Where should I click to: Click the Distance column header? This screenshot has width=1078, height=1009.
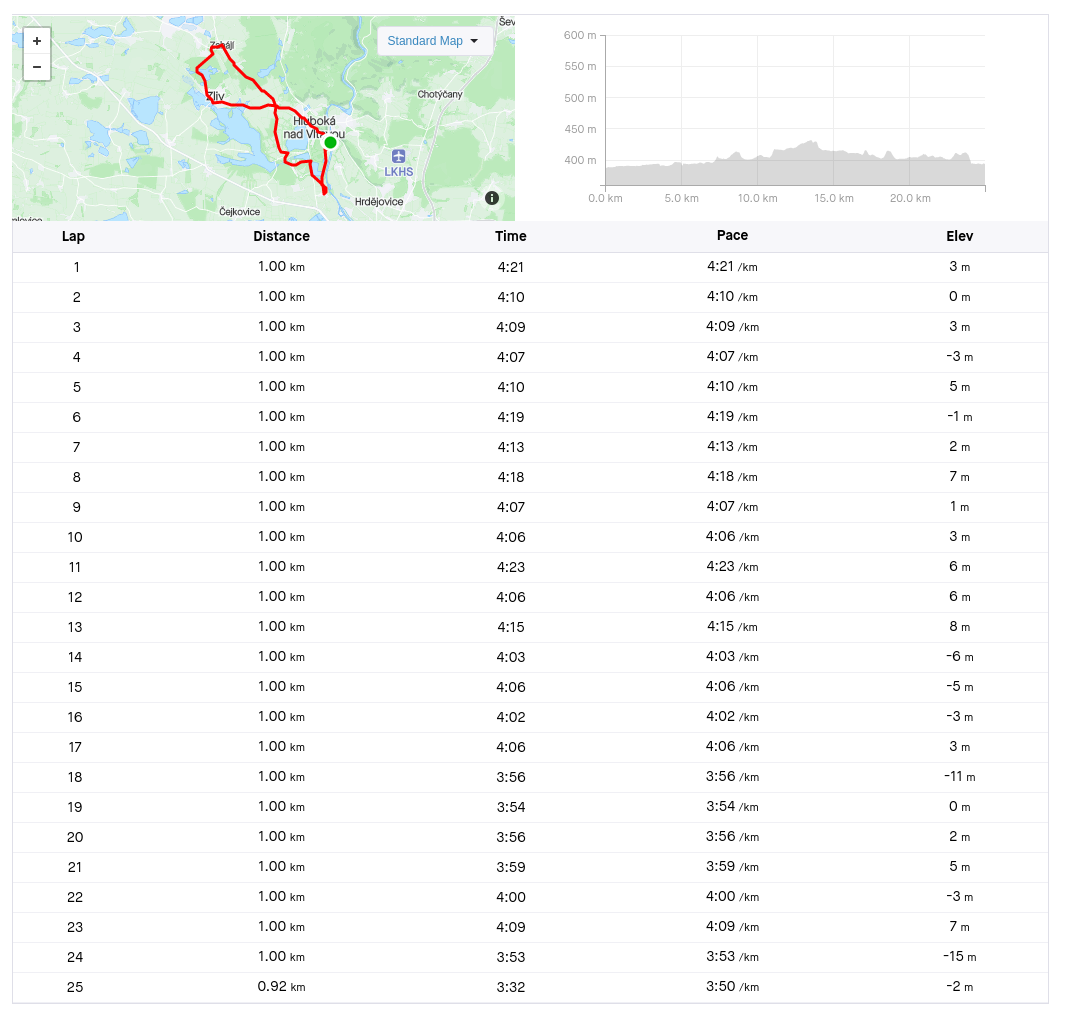tap(281, 236)
